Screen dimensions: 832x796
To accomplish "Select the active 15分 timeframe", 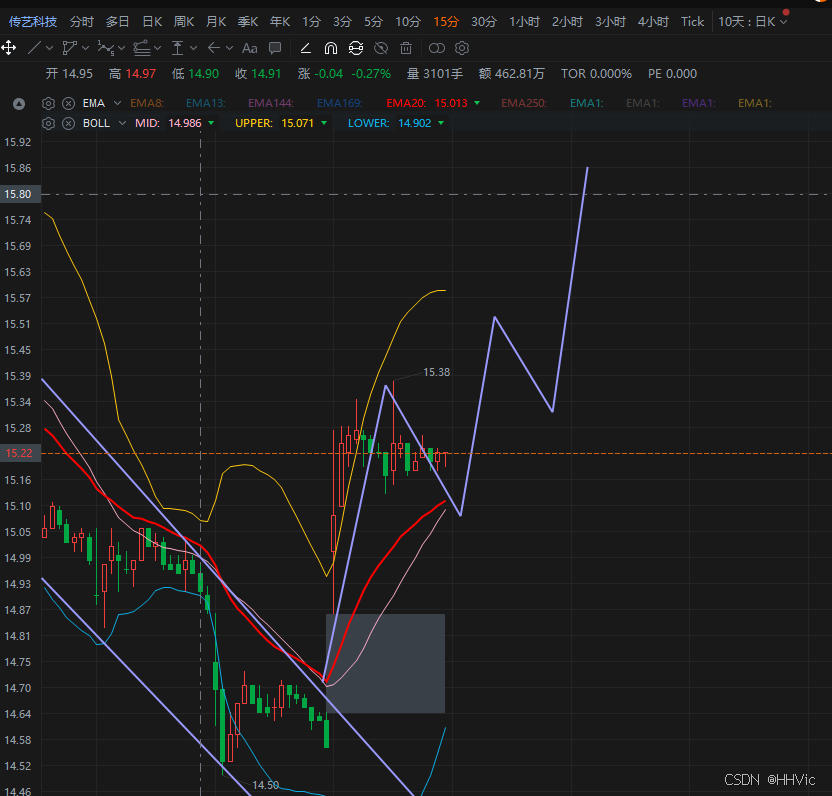I will pyautogui.click(x=446, y=22).
